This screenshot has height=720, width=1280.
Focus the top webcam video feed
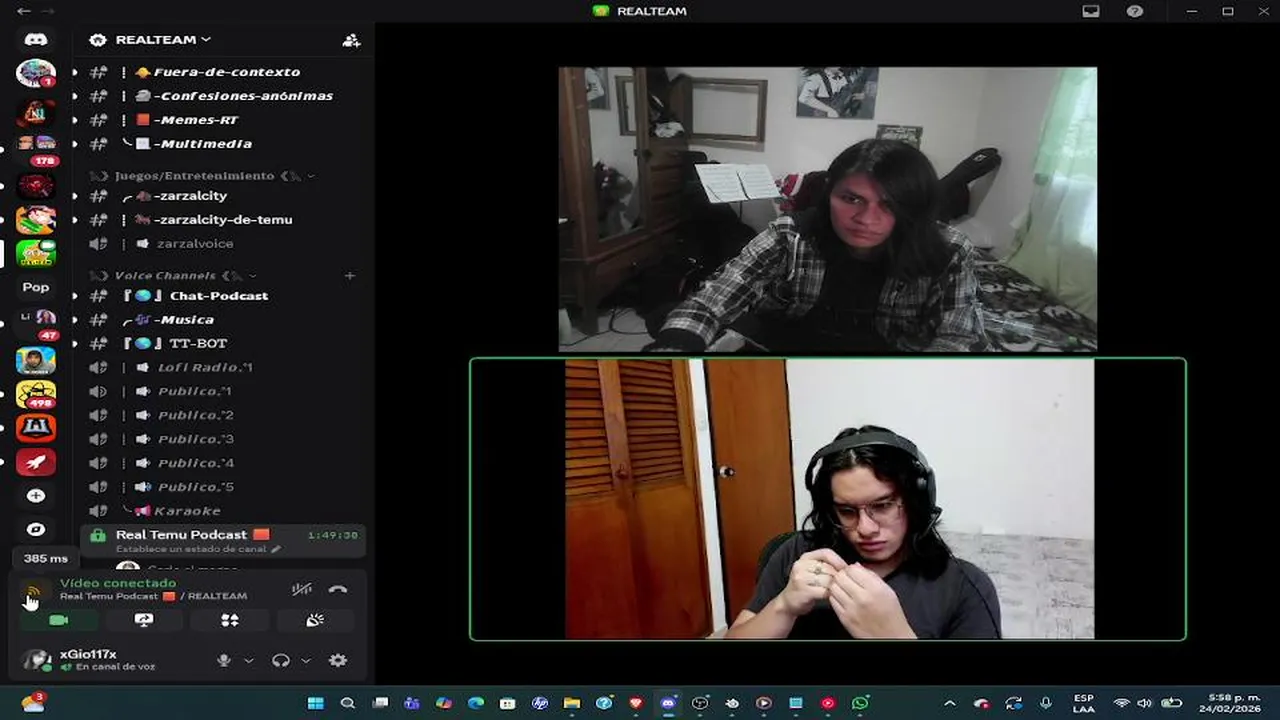pos(828,210)
